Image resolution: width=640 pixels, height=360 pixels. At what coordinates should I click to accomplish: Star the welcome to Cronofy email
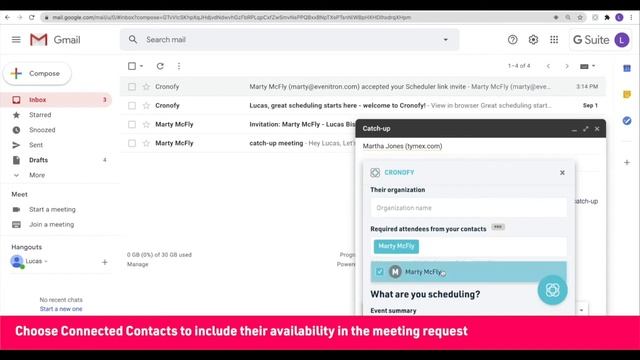click(x=146, y=105)
